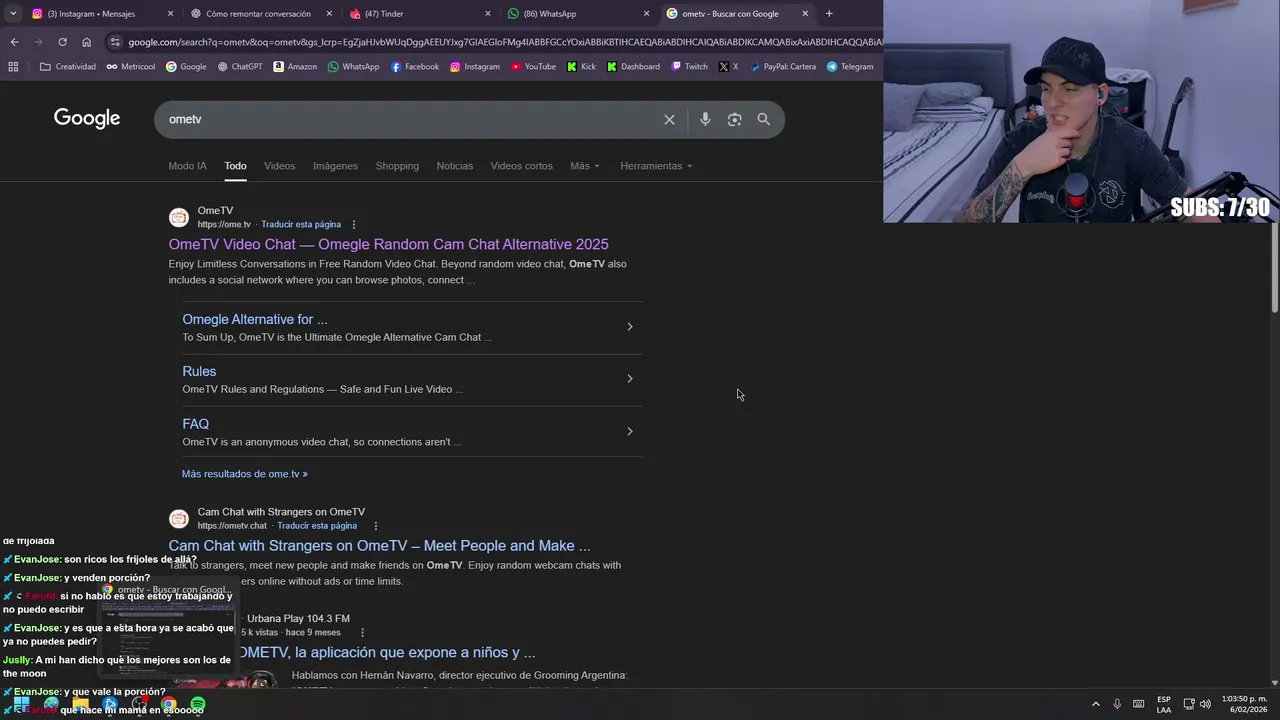Open the Kick bookmark
The width and height of the screenshot is (1280, 720).
[x=581, y=67]
